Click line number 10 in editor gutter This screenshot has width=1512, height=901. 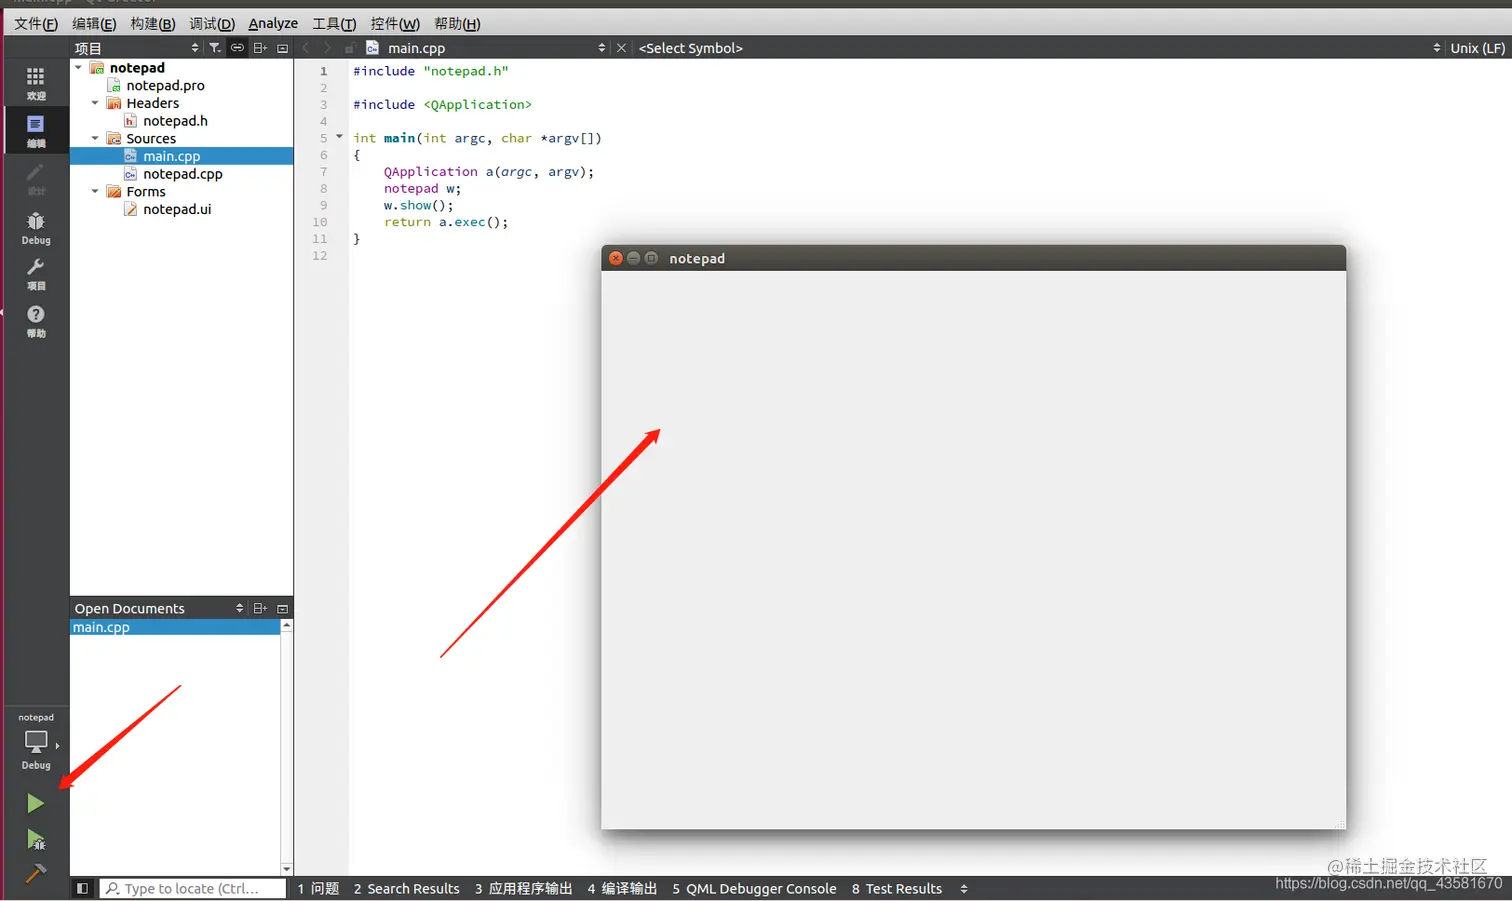click(320, 222)
